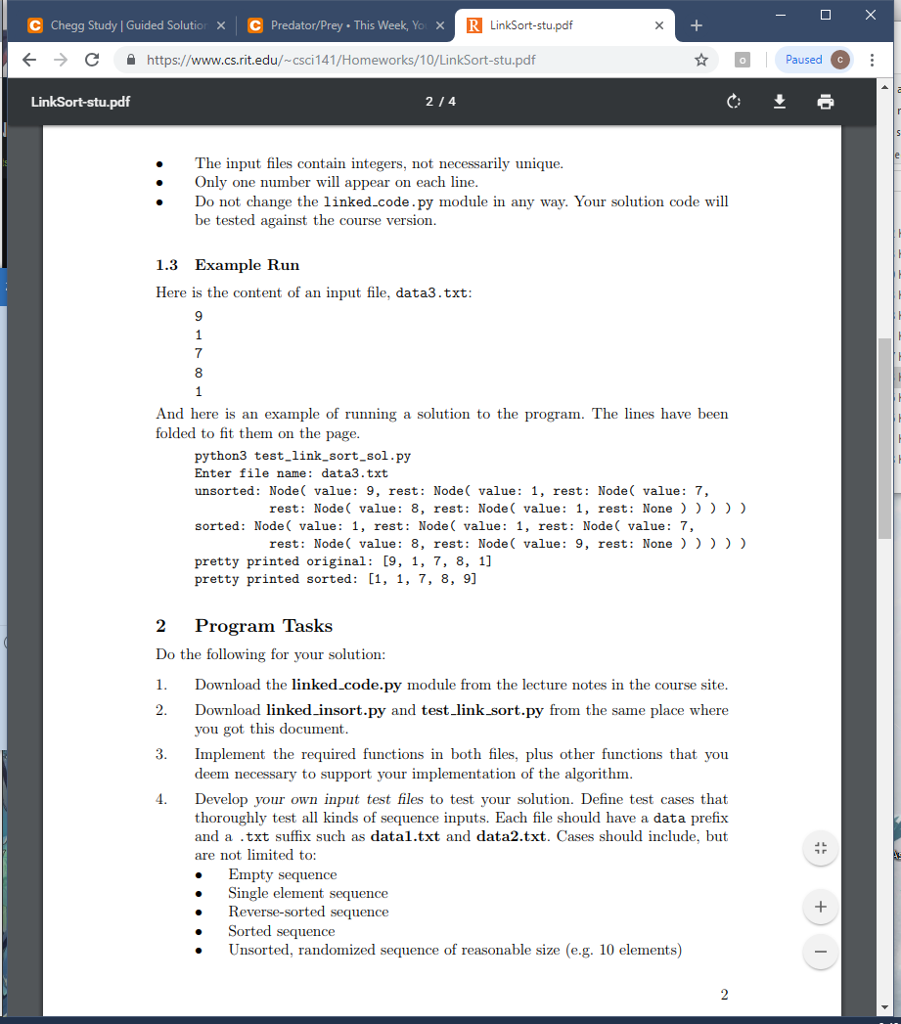Click the scrollbar up arrow
Viewport: 901px width, 1024px height.
[x=885, y=87]
